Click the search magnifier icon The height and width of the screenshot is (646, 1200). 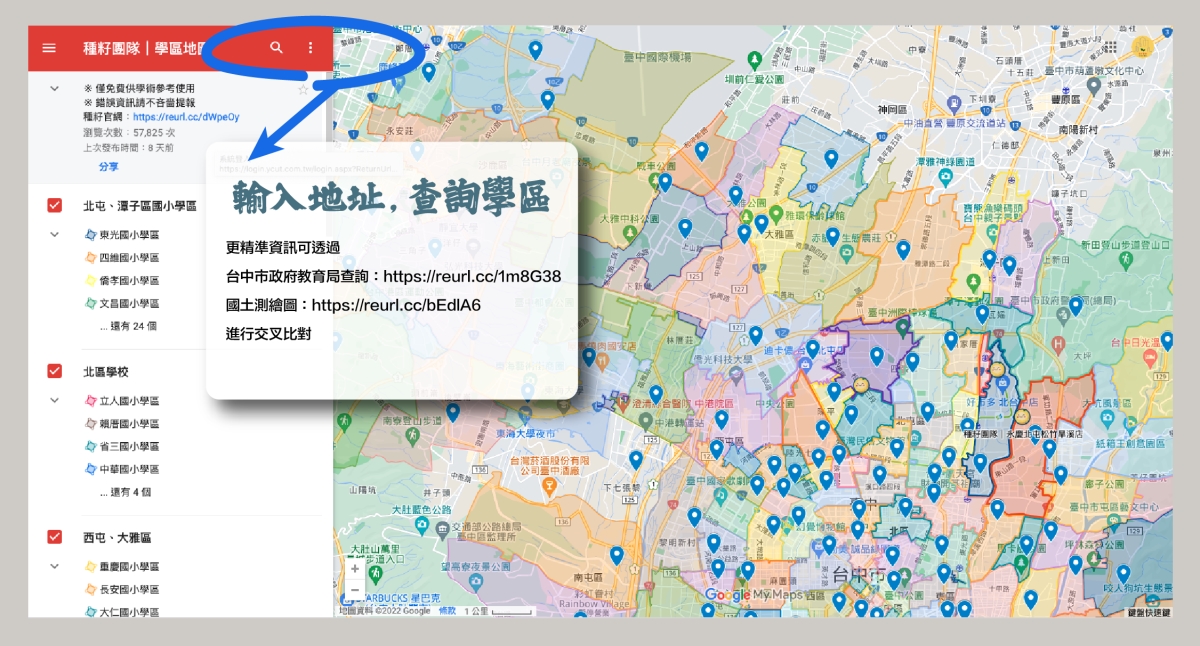[277, 48]
